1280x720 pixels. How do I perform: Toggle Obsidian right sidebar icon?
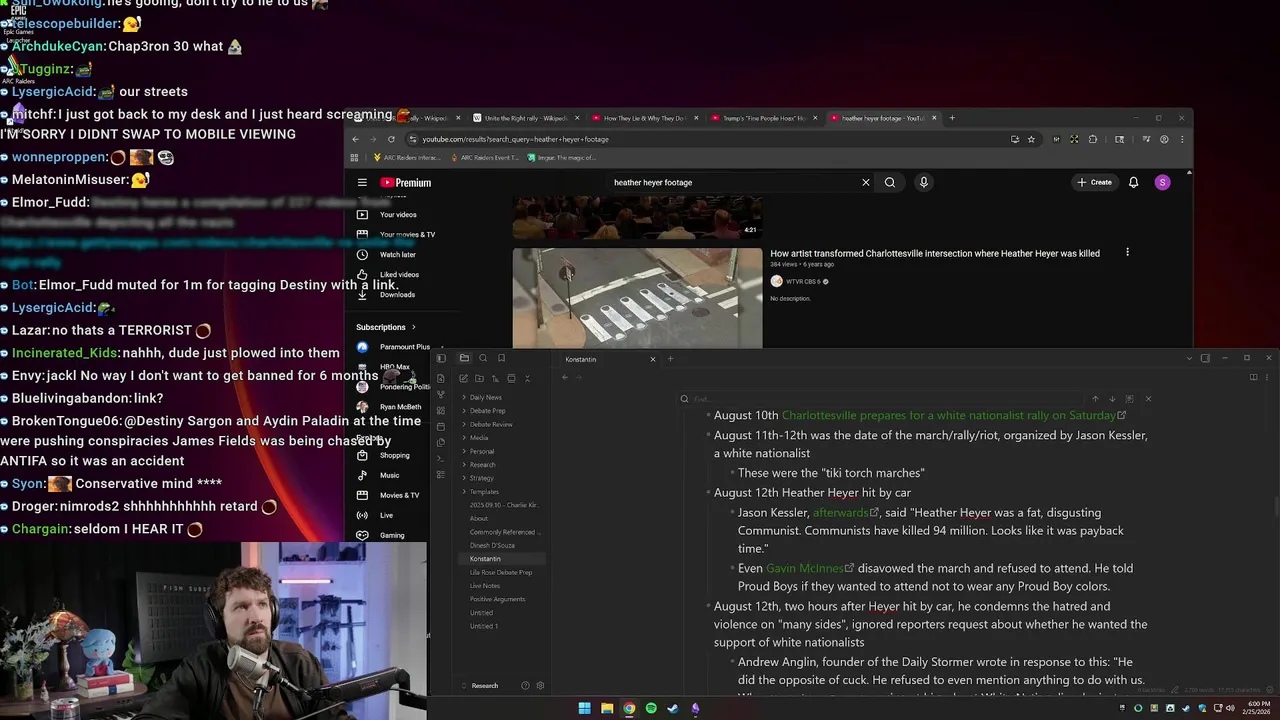(1205, 358)
